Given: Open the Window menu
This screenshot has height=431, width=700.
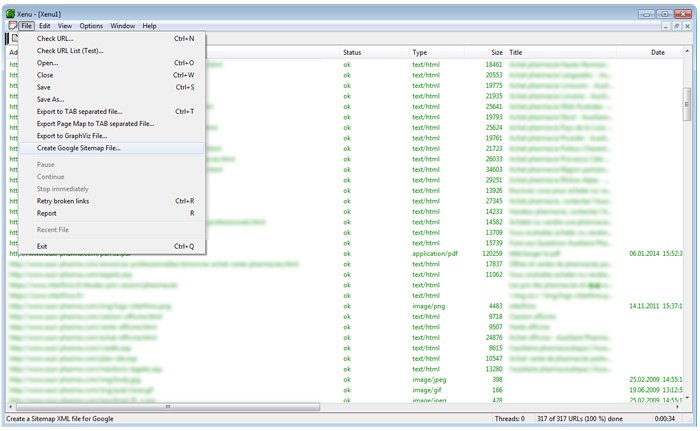Looking at the screenshot, I should (x=123, y=26).
